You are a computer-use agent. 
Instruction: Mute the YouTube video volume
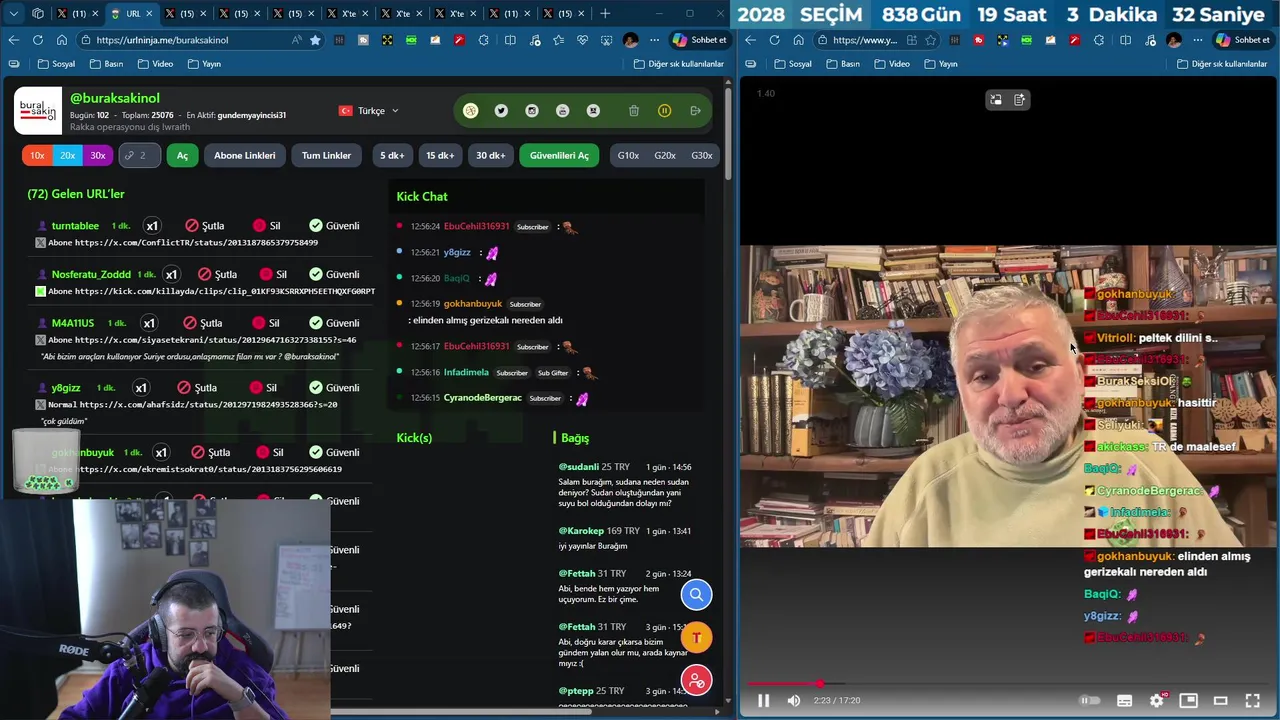tap(794, 701)
